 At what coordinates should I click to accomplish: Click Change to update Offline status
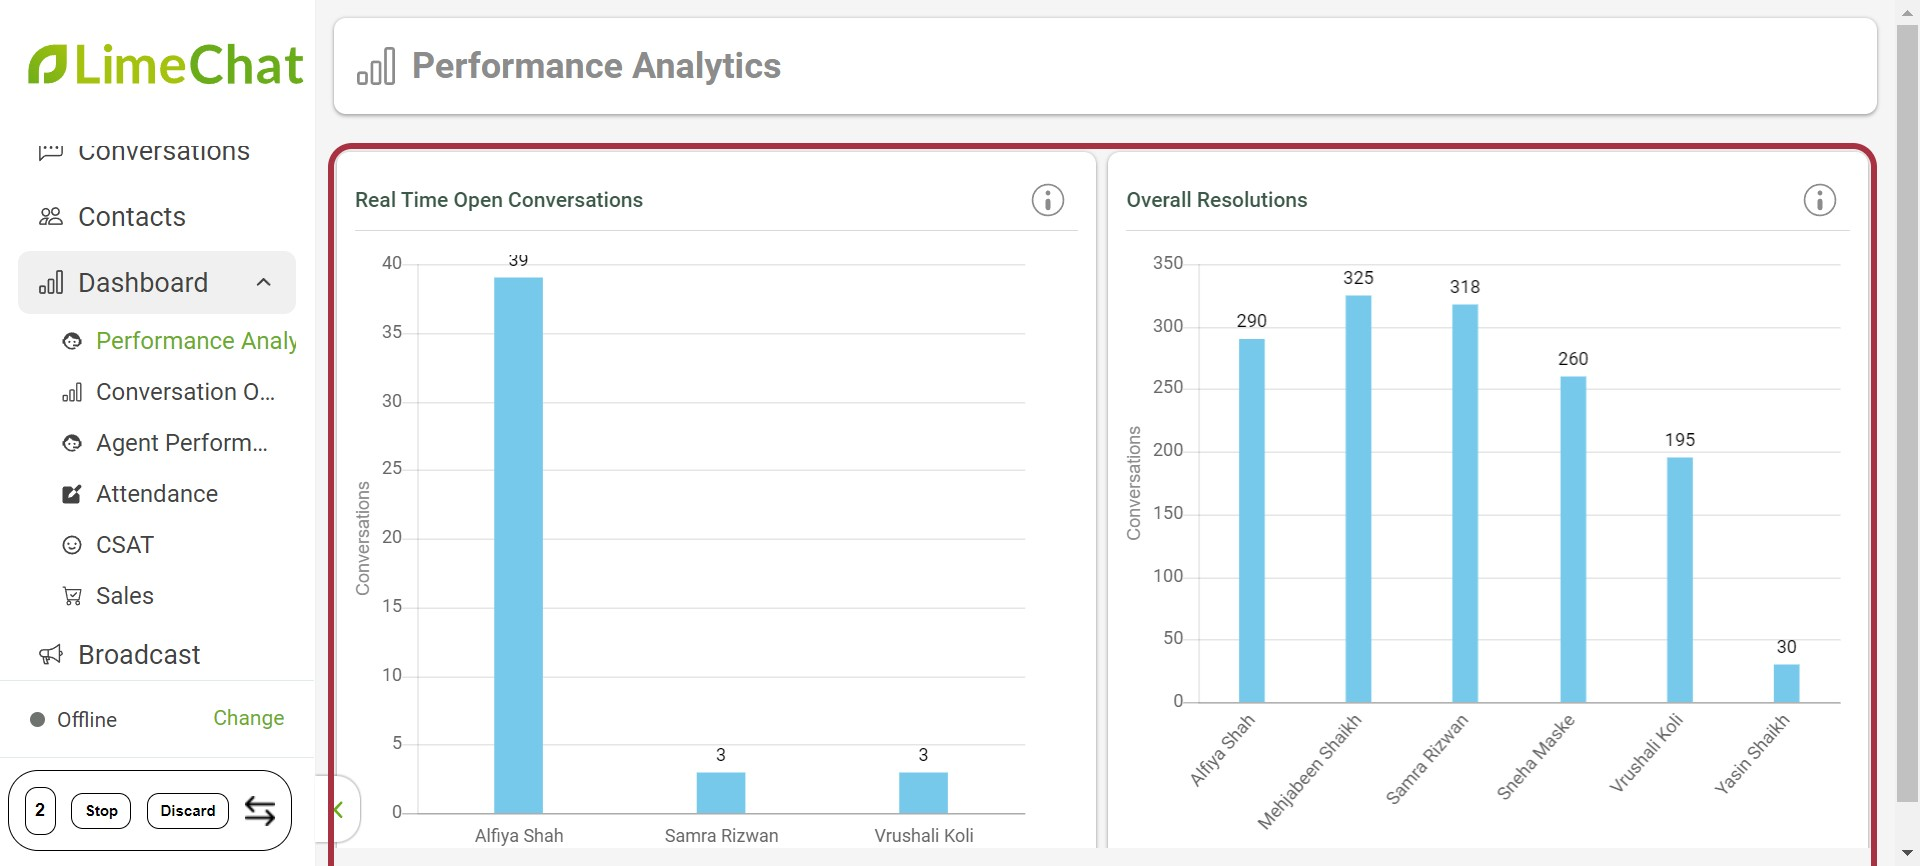tap(249, 718)
